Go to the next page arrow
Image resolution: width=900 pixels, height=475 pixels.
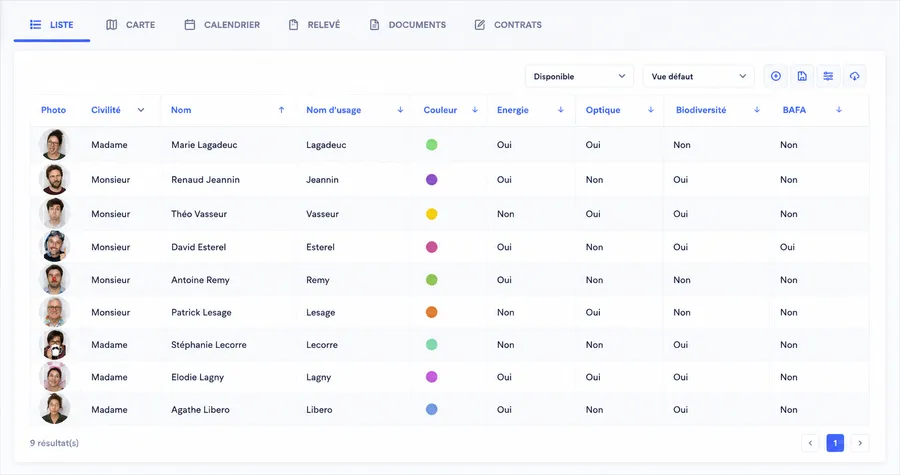860,443
